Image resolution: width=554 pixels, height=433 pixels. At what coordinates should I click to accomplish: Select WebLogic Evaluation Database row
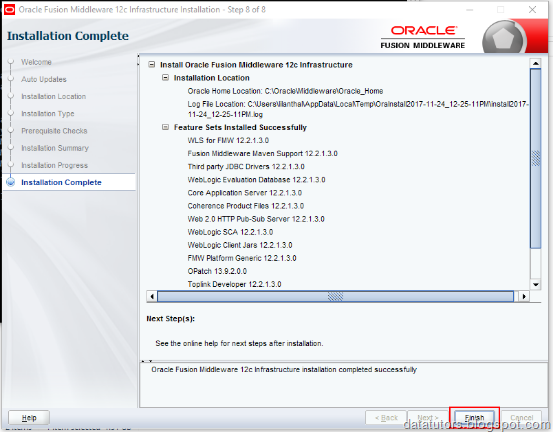257,180
